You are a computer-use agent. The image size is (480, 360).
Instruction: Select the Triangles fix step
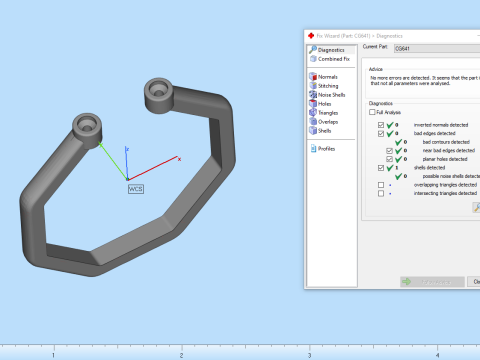(x=323, y=113)
